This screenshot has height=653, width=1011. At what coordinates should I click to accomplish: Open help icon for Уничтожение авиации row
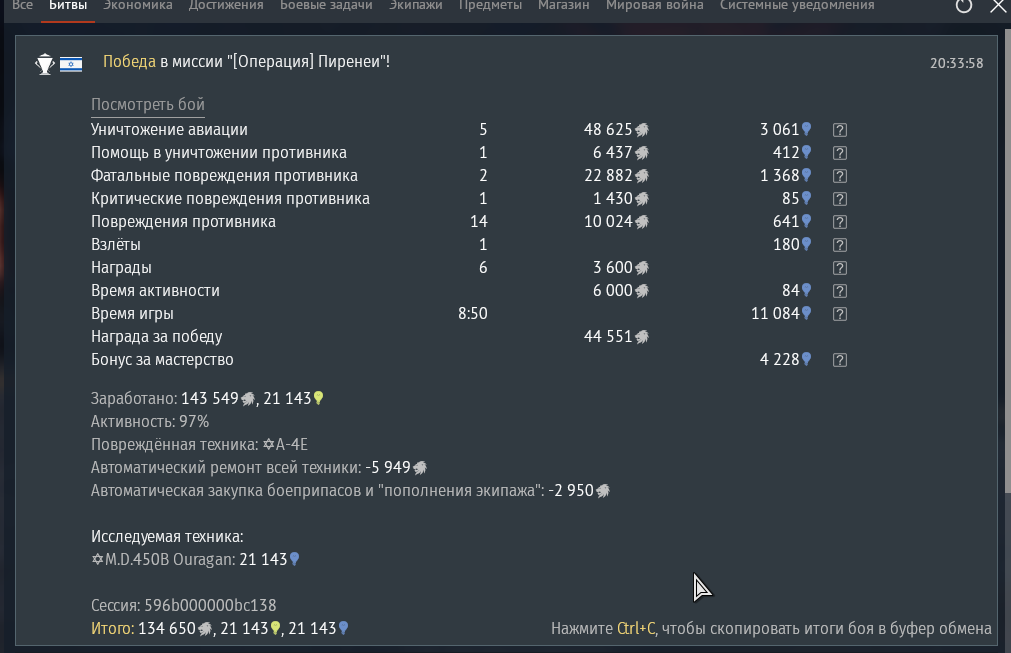(x=840, y=130)
